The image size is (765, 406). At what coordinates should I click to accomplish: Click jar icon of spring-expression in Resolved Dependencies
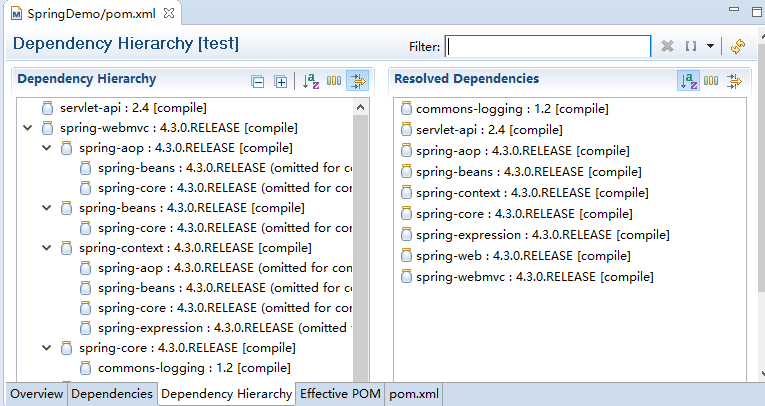point(406,235)
